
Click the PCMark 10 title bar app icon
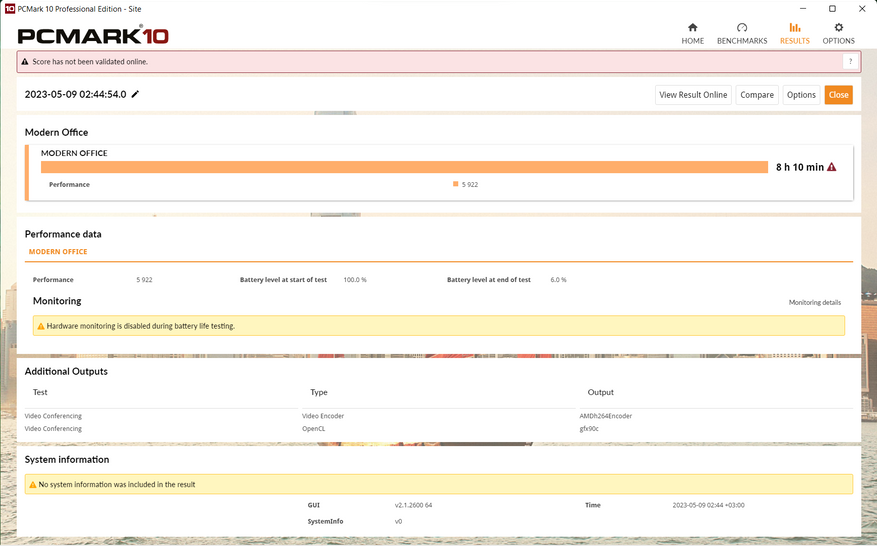point(10,8)
